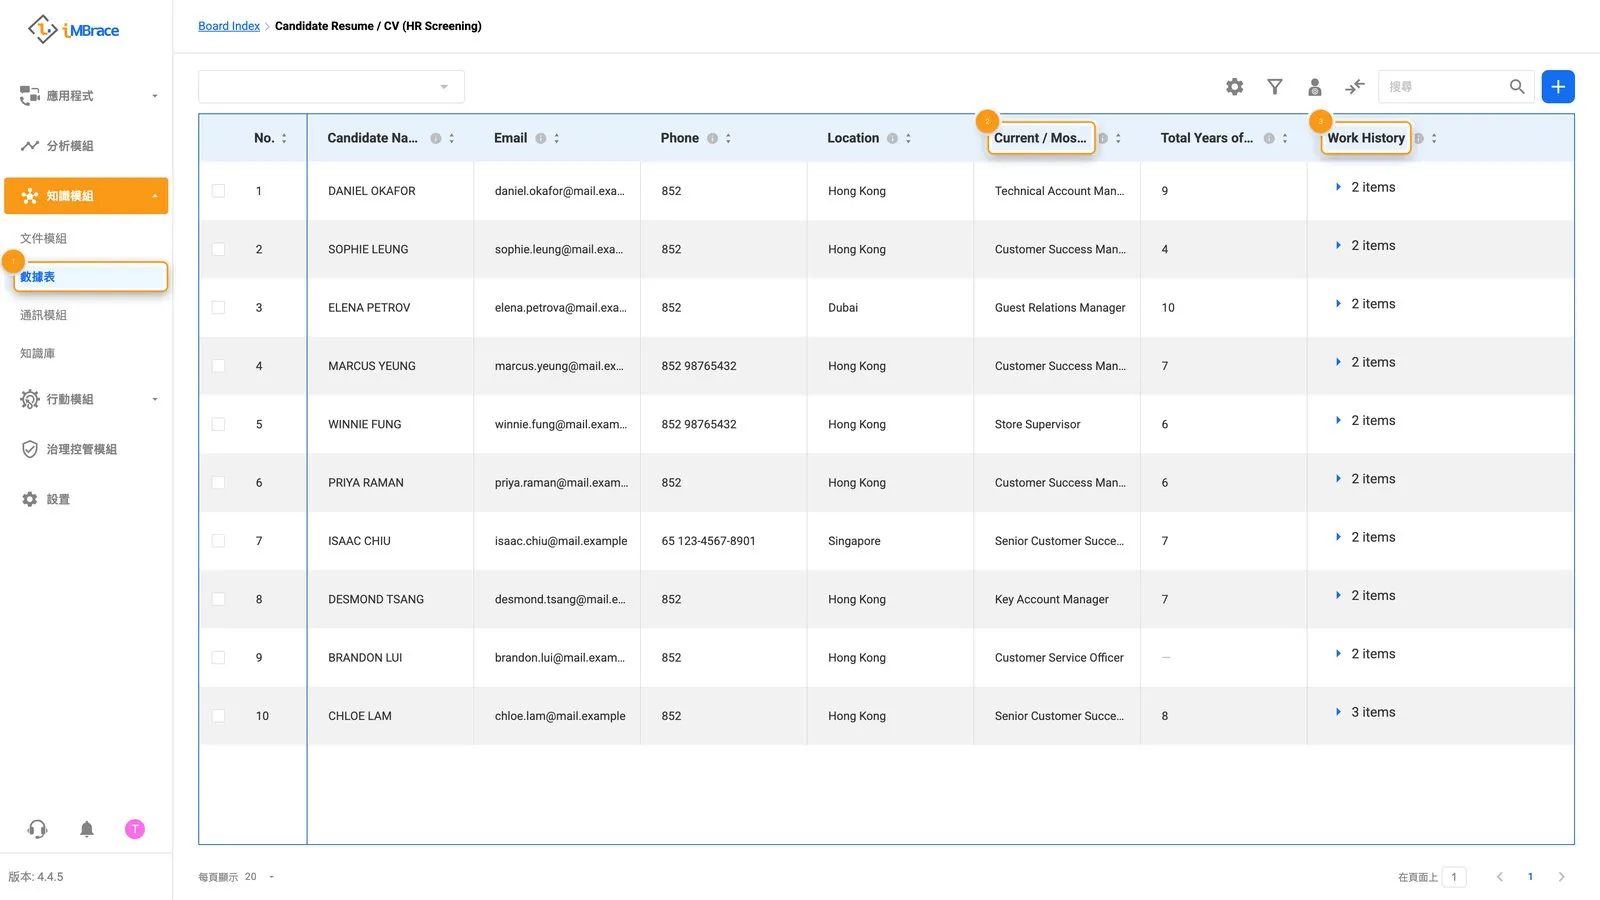This screenshot has height=900, width=1600.
Task: Go to next page arrow
Action: click(x=1561, y=877)
